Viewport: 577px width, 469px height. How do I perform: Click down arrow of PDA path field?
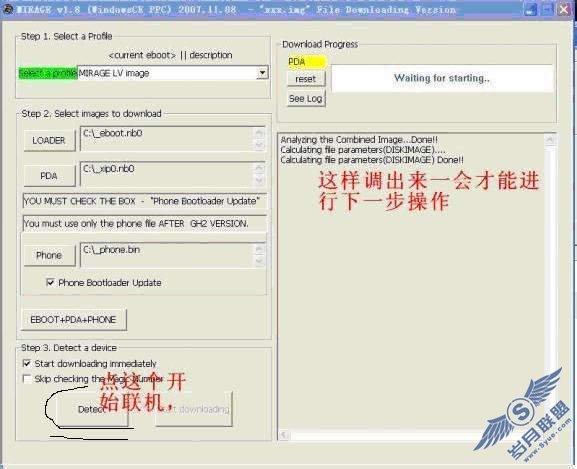pyautogui.click(x=259, y=181)
